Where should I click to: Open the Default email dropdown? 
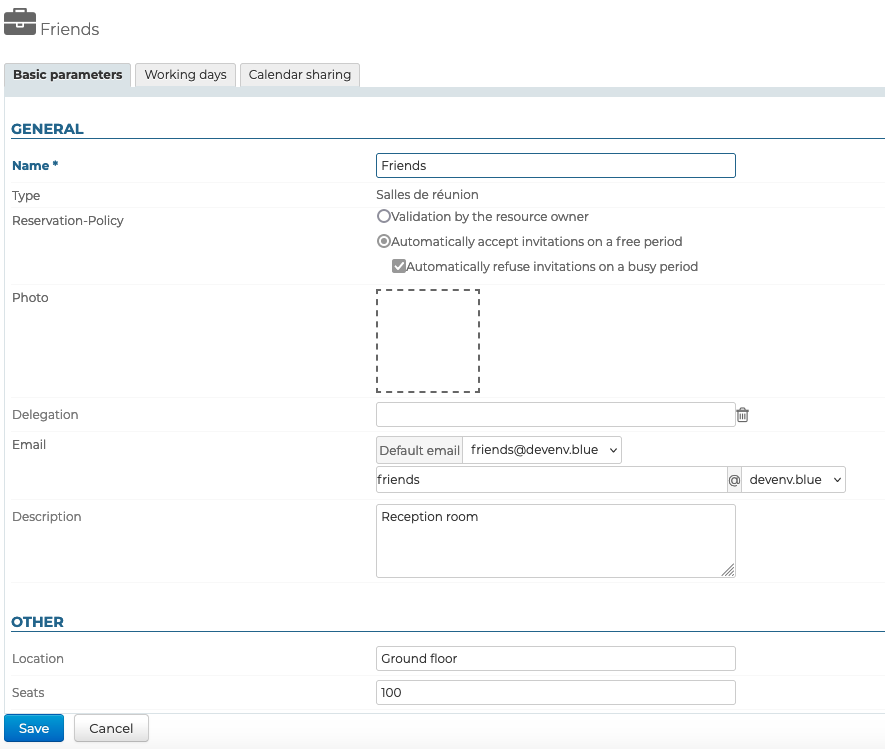(543, 450)
